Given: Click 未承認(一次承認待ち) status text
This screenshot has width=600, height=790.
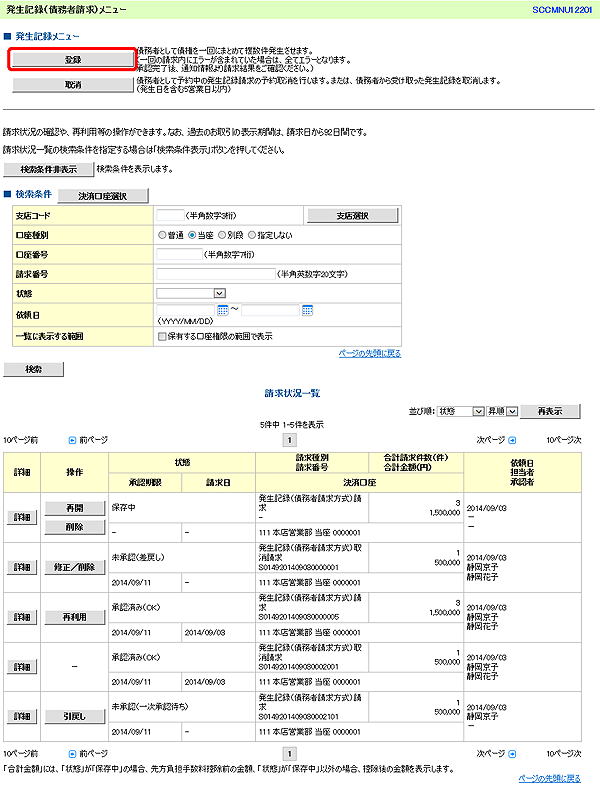Looking at the screenshot, I should (x=150, y=707).
